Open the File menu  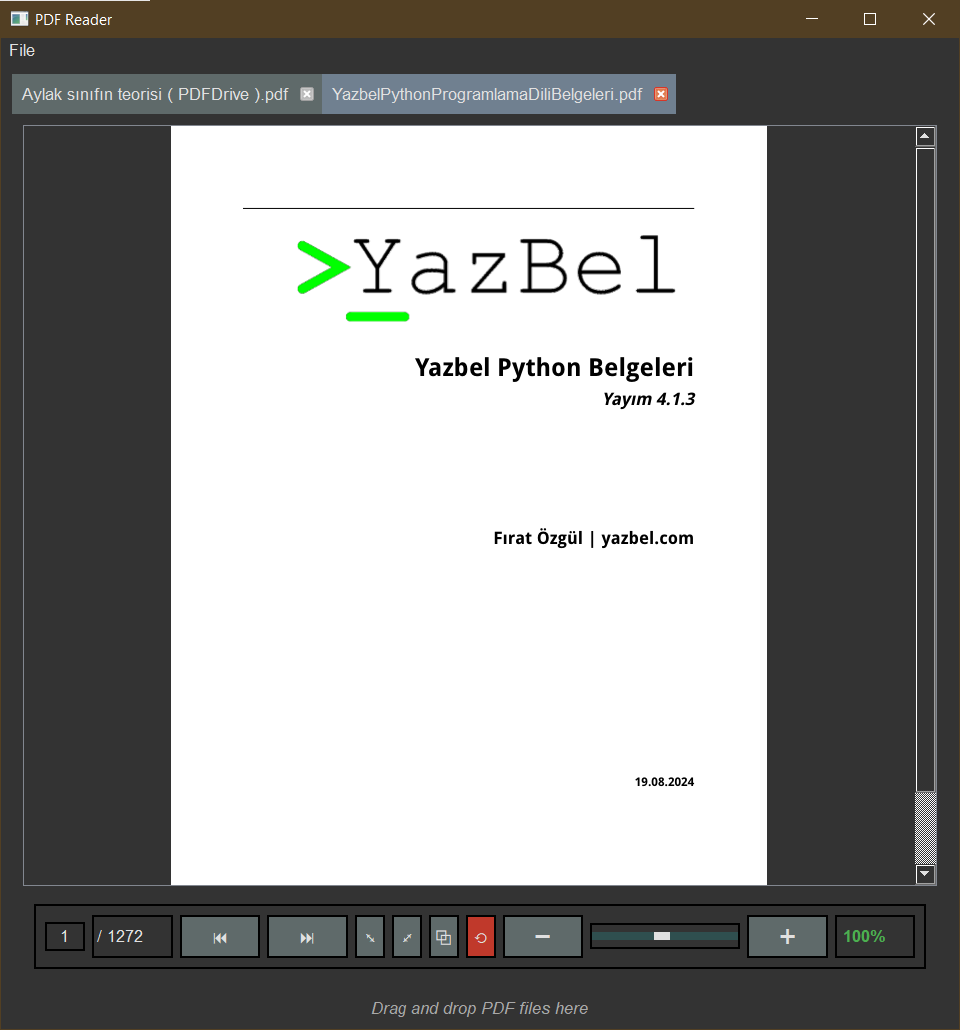(x=22, y=51)
